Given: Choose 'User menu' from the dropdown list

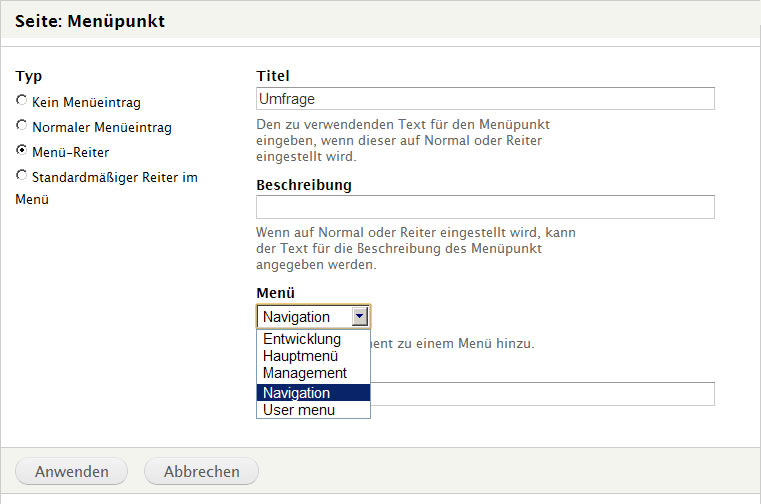Looking at the screenshot, I should click(300, 410).
